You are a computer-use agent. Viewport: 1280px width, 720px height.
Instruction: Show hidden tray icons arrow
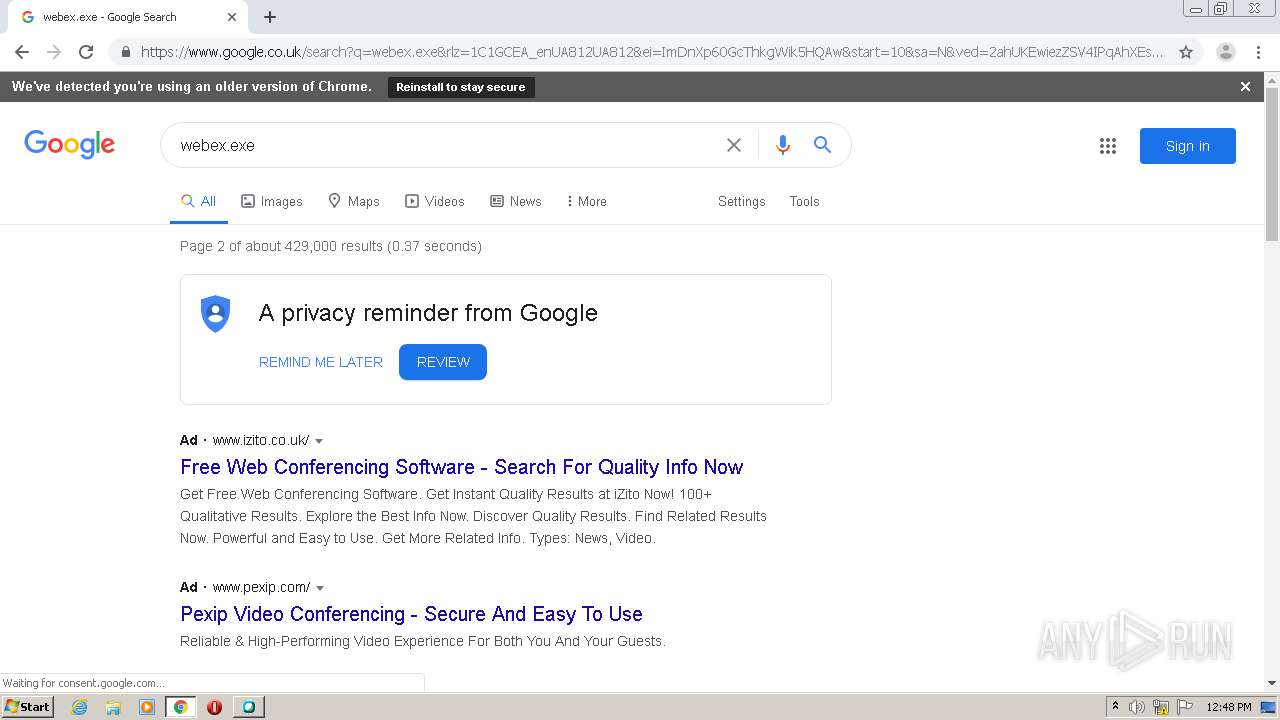(1115, 707)
